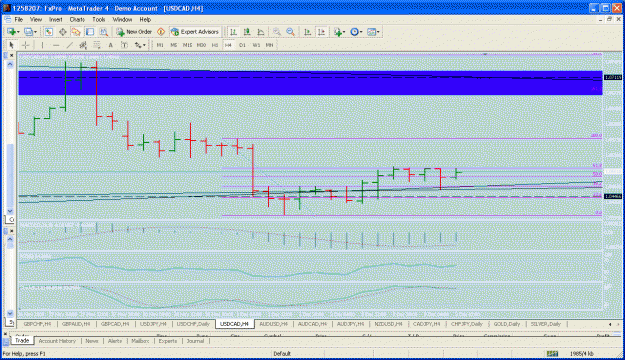The width and height of the screenshot is (625, 360).
Task: Open the Strategy Tester icon
Action: [x=104, y=32]
